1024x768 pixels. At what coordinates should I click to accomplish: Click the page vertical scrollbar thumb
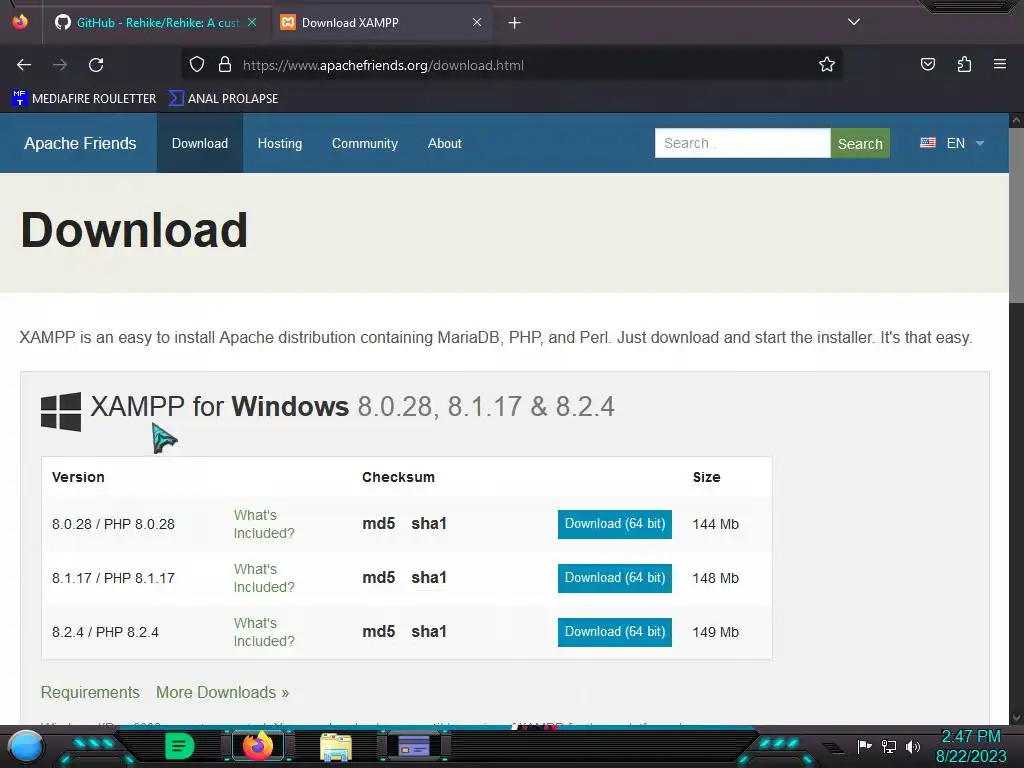[1016, 216]
